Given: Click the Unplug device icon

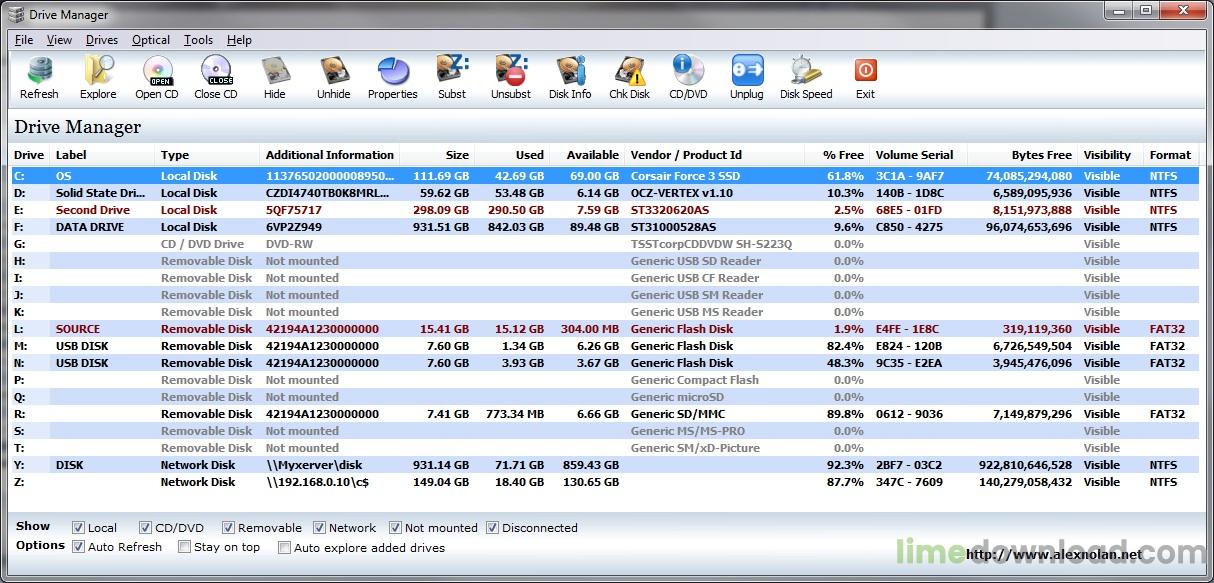Looking at the screenshot, I should point(746,72).
